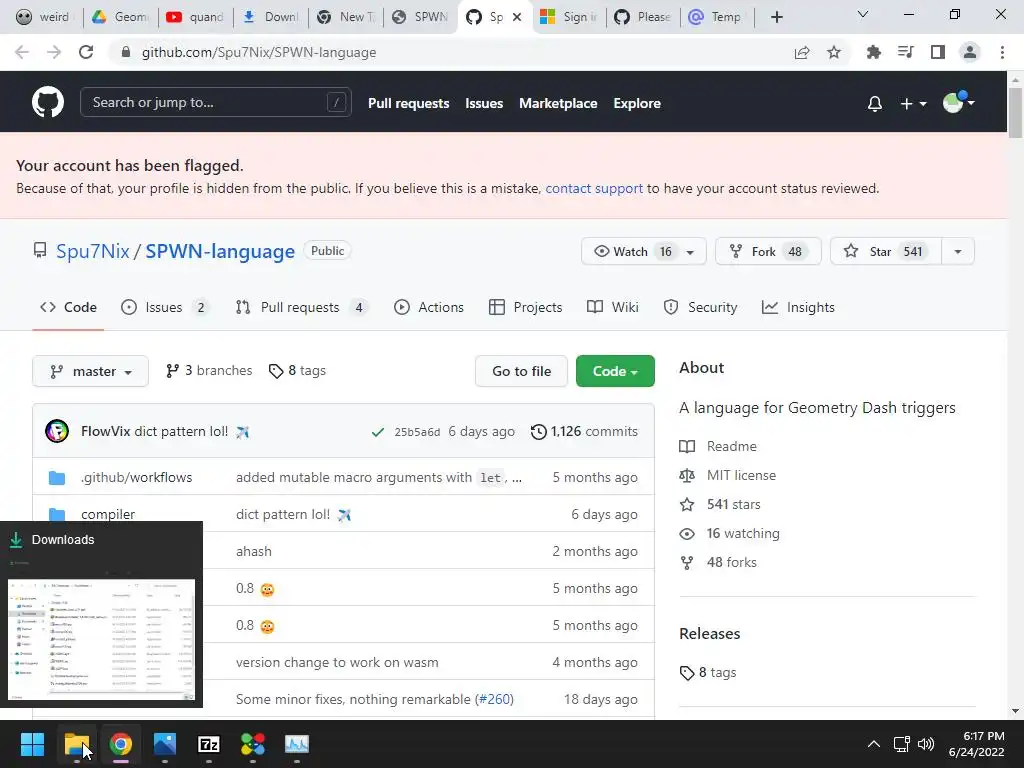Open the user avatar menu
The width and height of the screenshot is (1024, 768).
(958, 103)
